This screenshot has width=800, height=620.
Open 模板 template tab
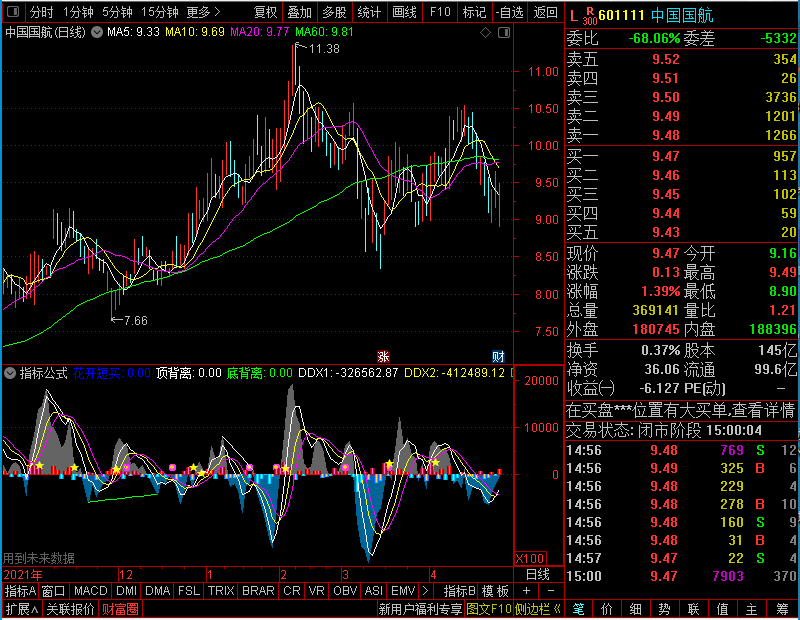495,591
